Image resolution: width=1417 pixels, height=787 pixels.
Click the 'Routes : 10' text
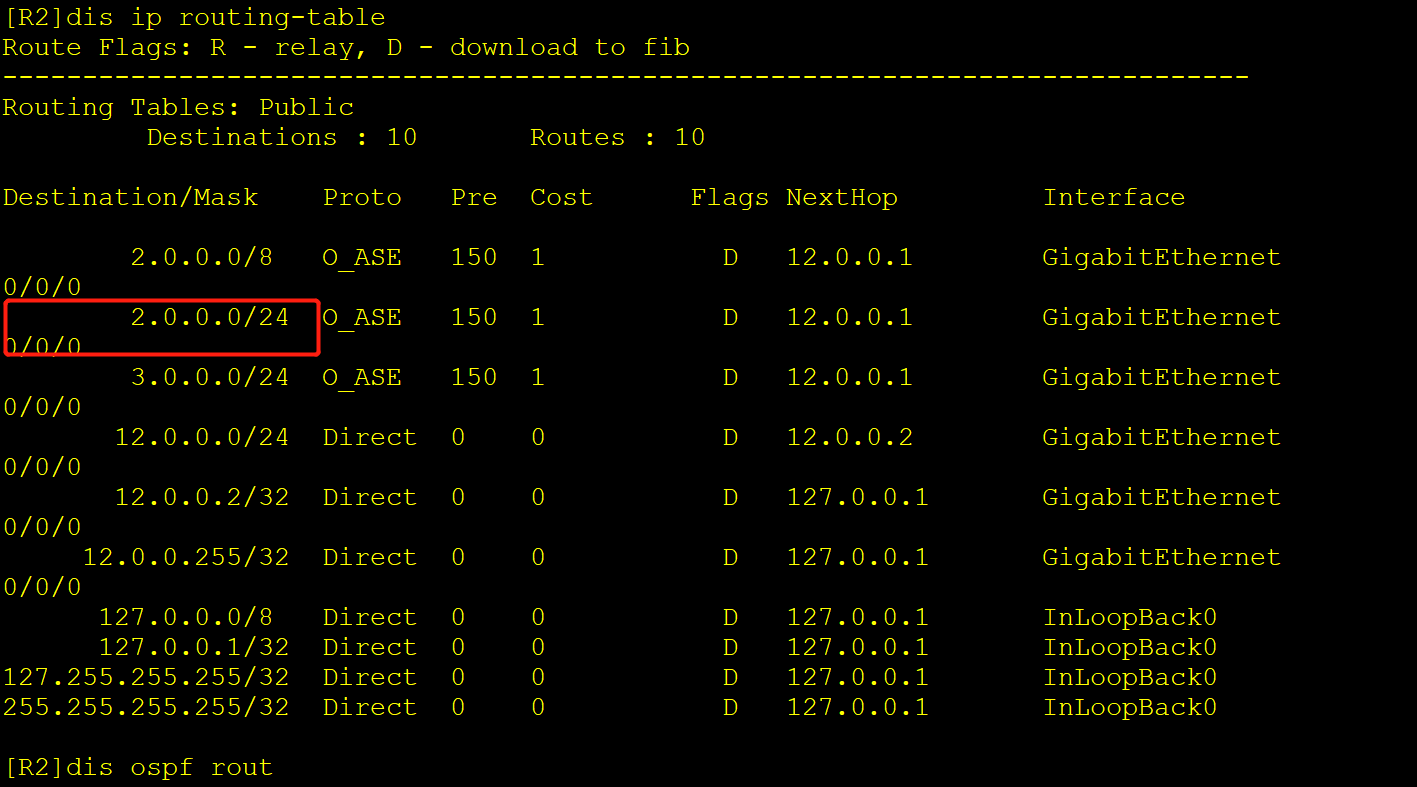(x=618, y=137)
